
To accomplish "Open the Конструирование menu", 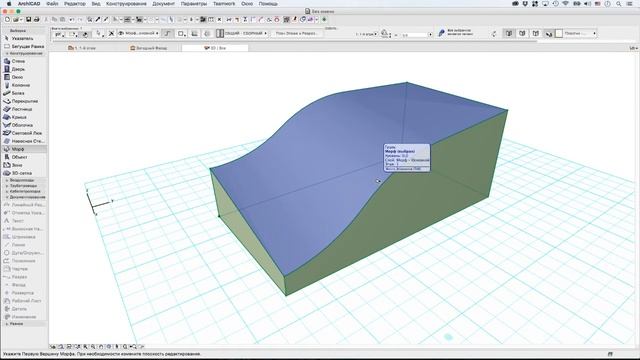I will click(126, 4).
